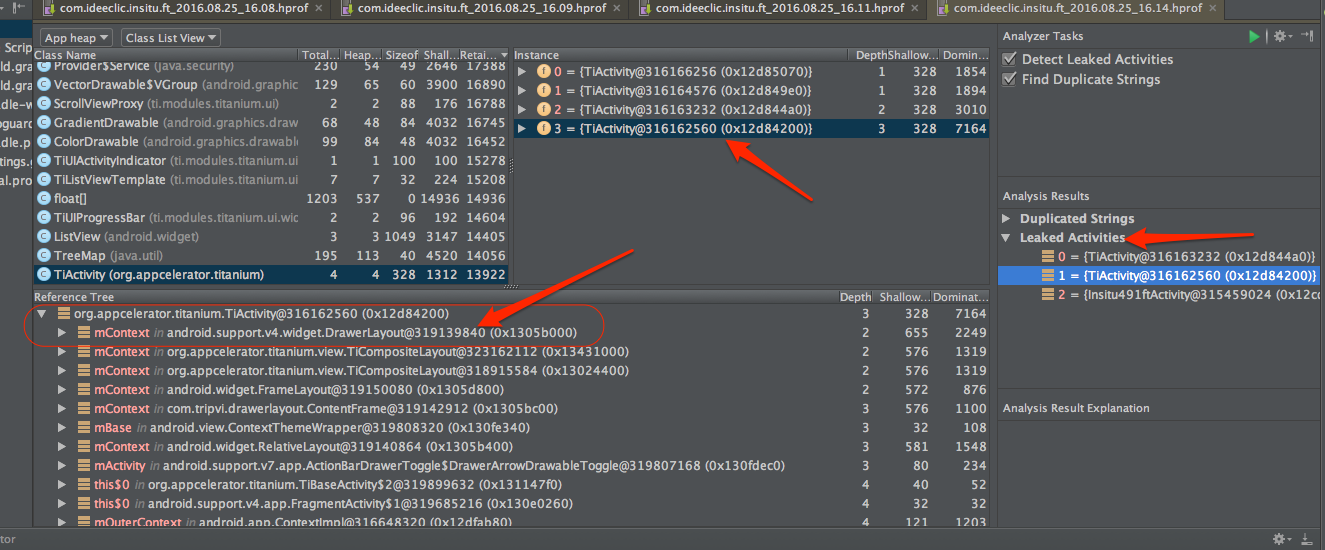The height and width of the screenshot is (550, 1325).
Task: Click class icon beside ListView row
Action: (43, 237)
